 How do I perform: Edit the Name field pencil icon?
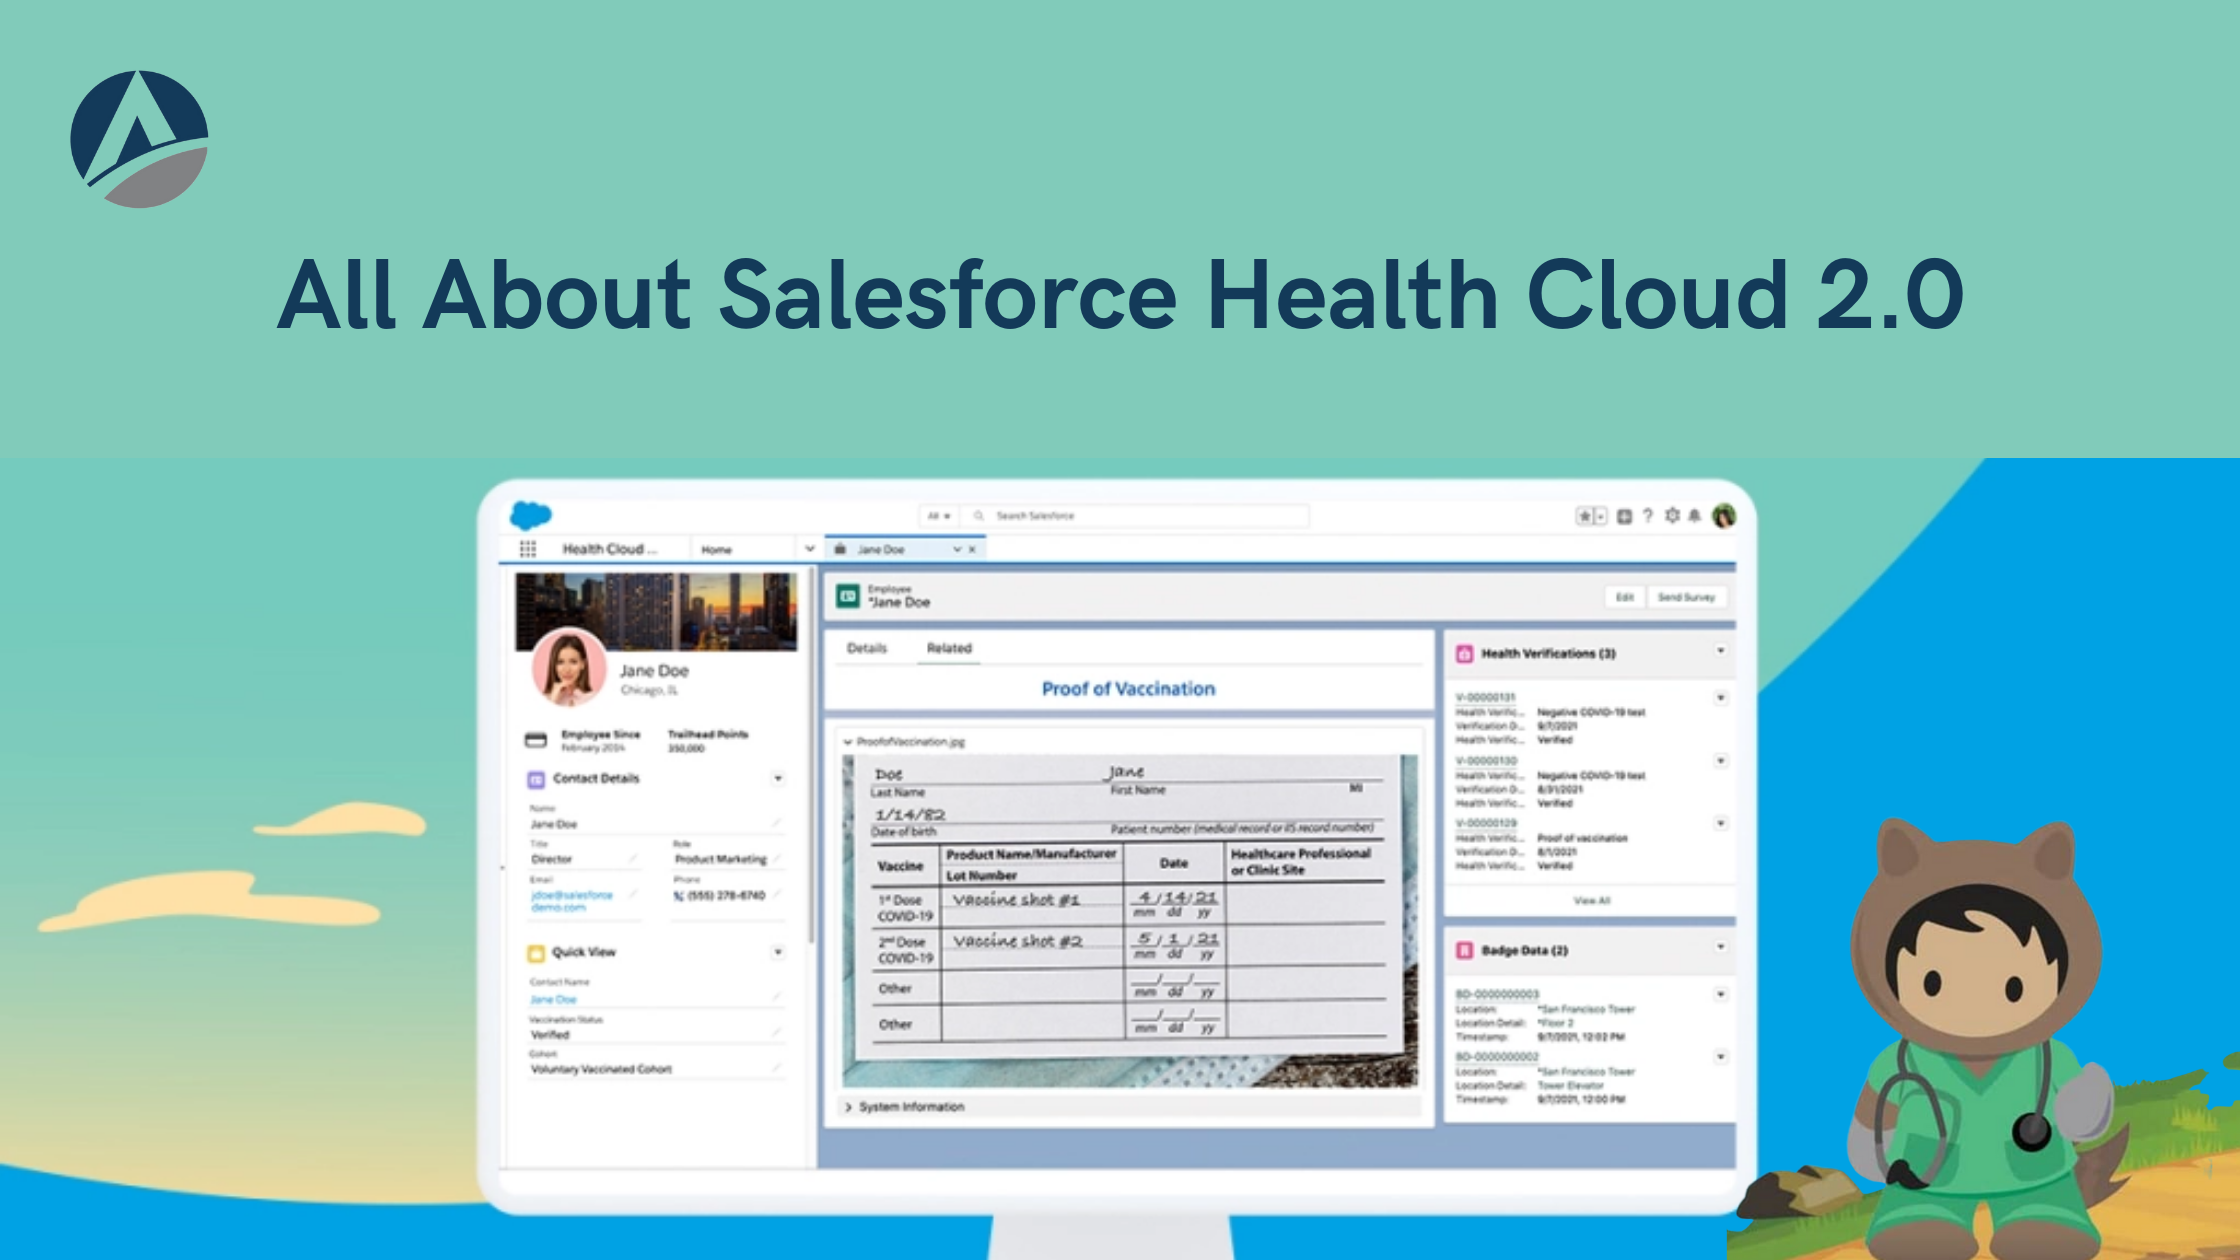(x=776, y=823)
